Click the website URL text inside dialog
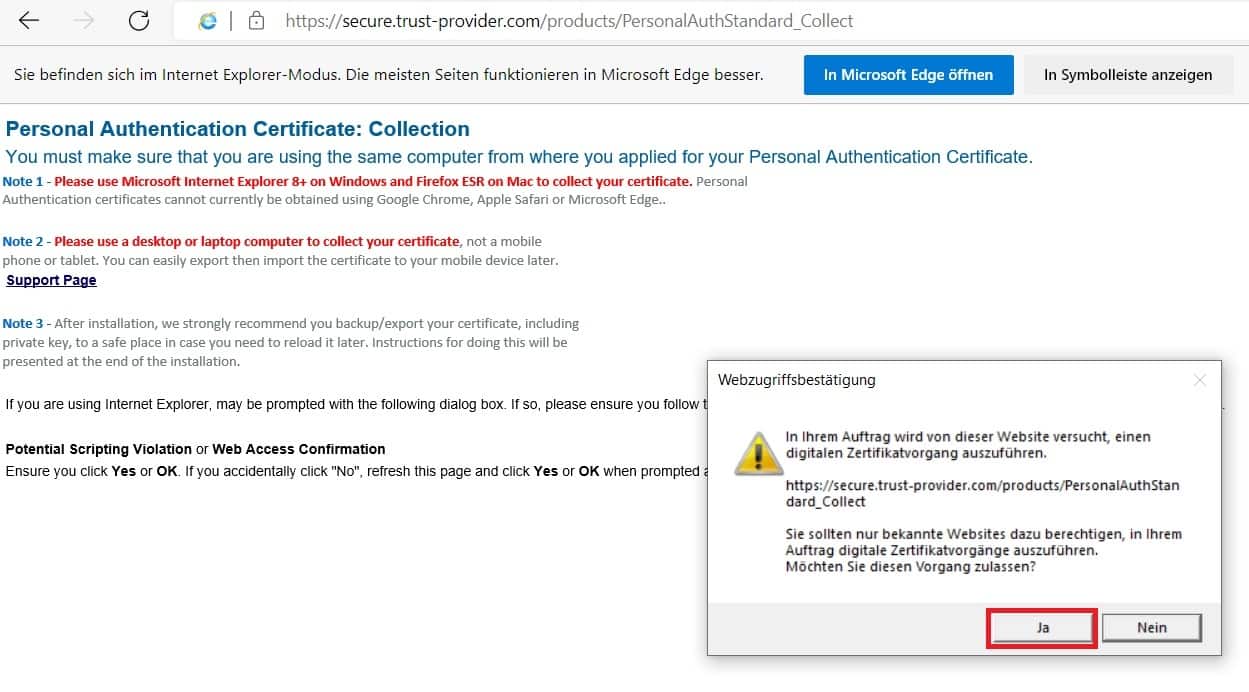This screenshot has height=692, width=1249. 982,493
